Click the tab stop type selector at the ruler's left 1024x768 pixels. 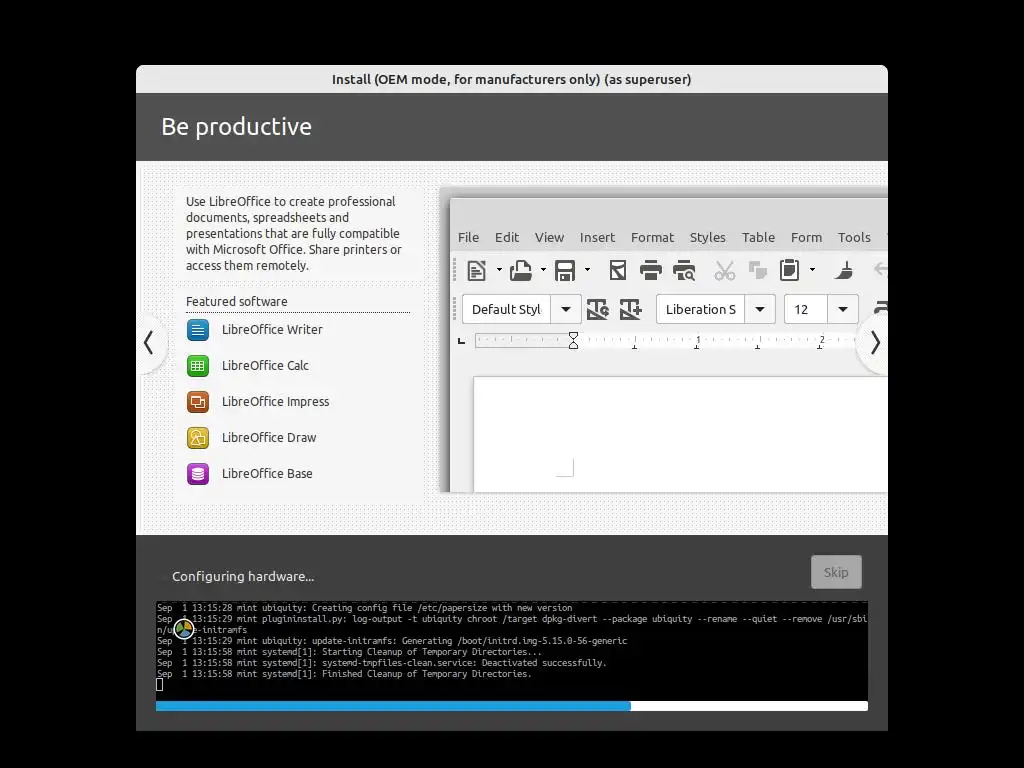point(461,341)
